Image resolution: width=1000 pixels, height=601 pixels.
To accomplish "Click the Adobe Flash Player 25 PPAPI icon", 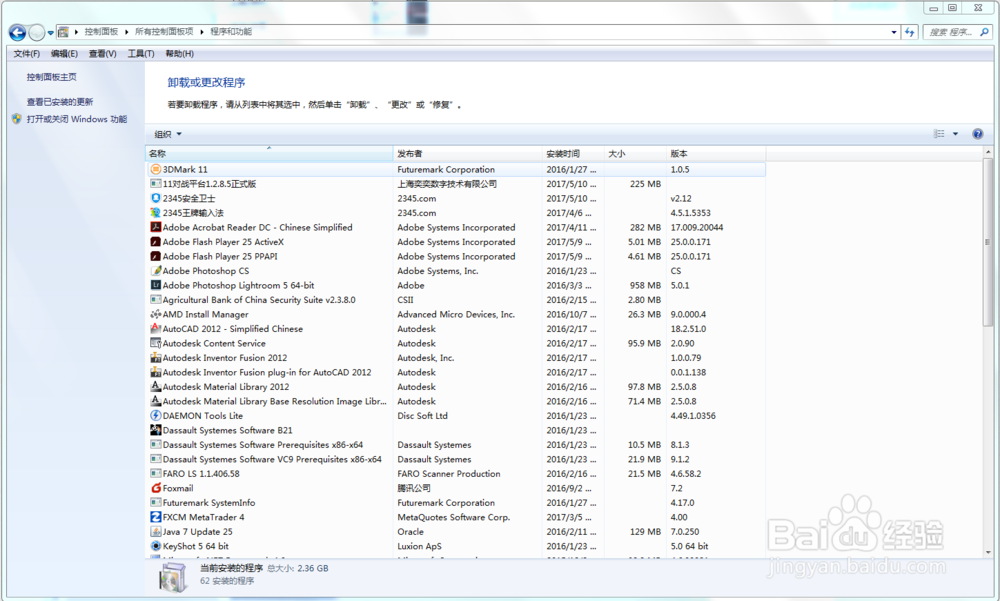I will point(156,256).
